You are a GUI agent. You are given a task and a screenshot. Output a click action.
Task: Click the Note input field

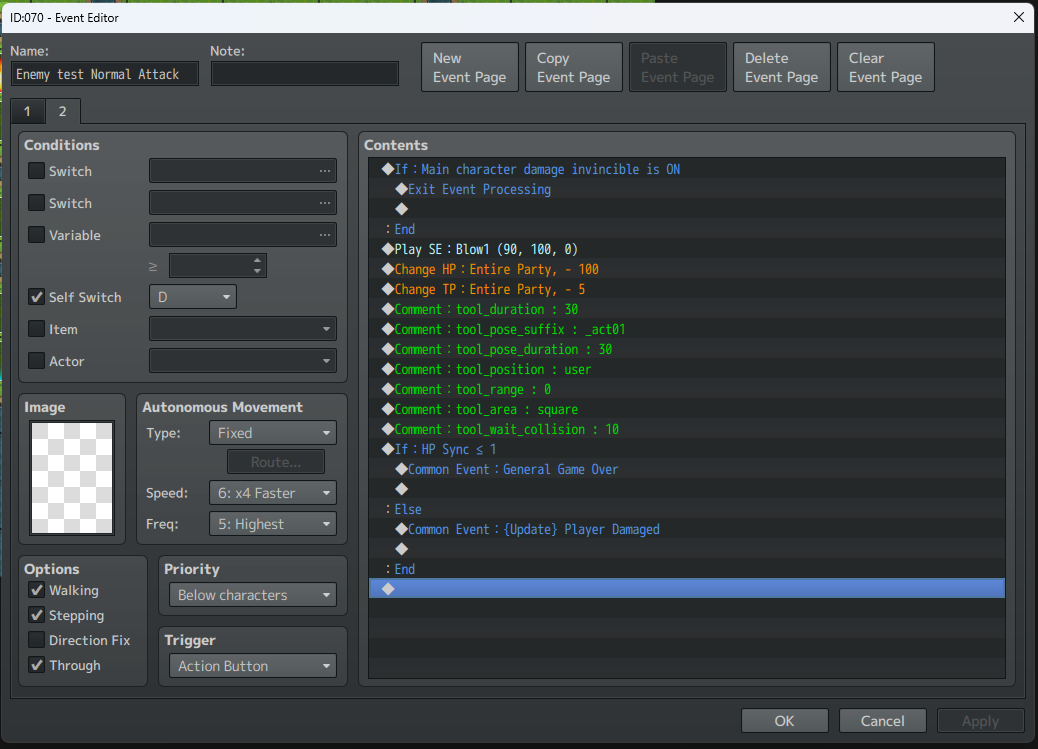tap(305, 74)
